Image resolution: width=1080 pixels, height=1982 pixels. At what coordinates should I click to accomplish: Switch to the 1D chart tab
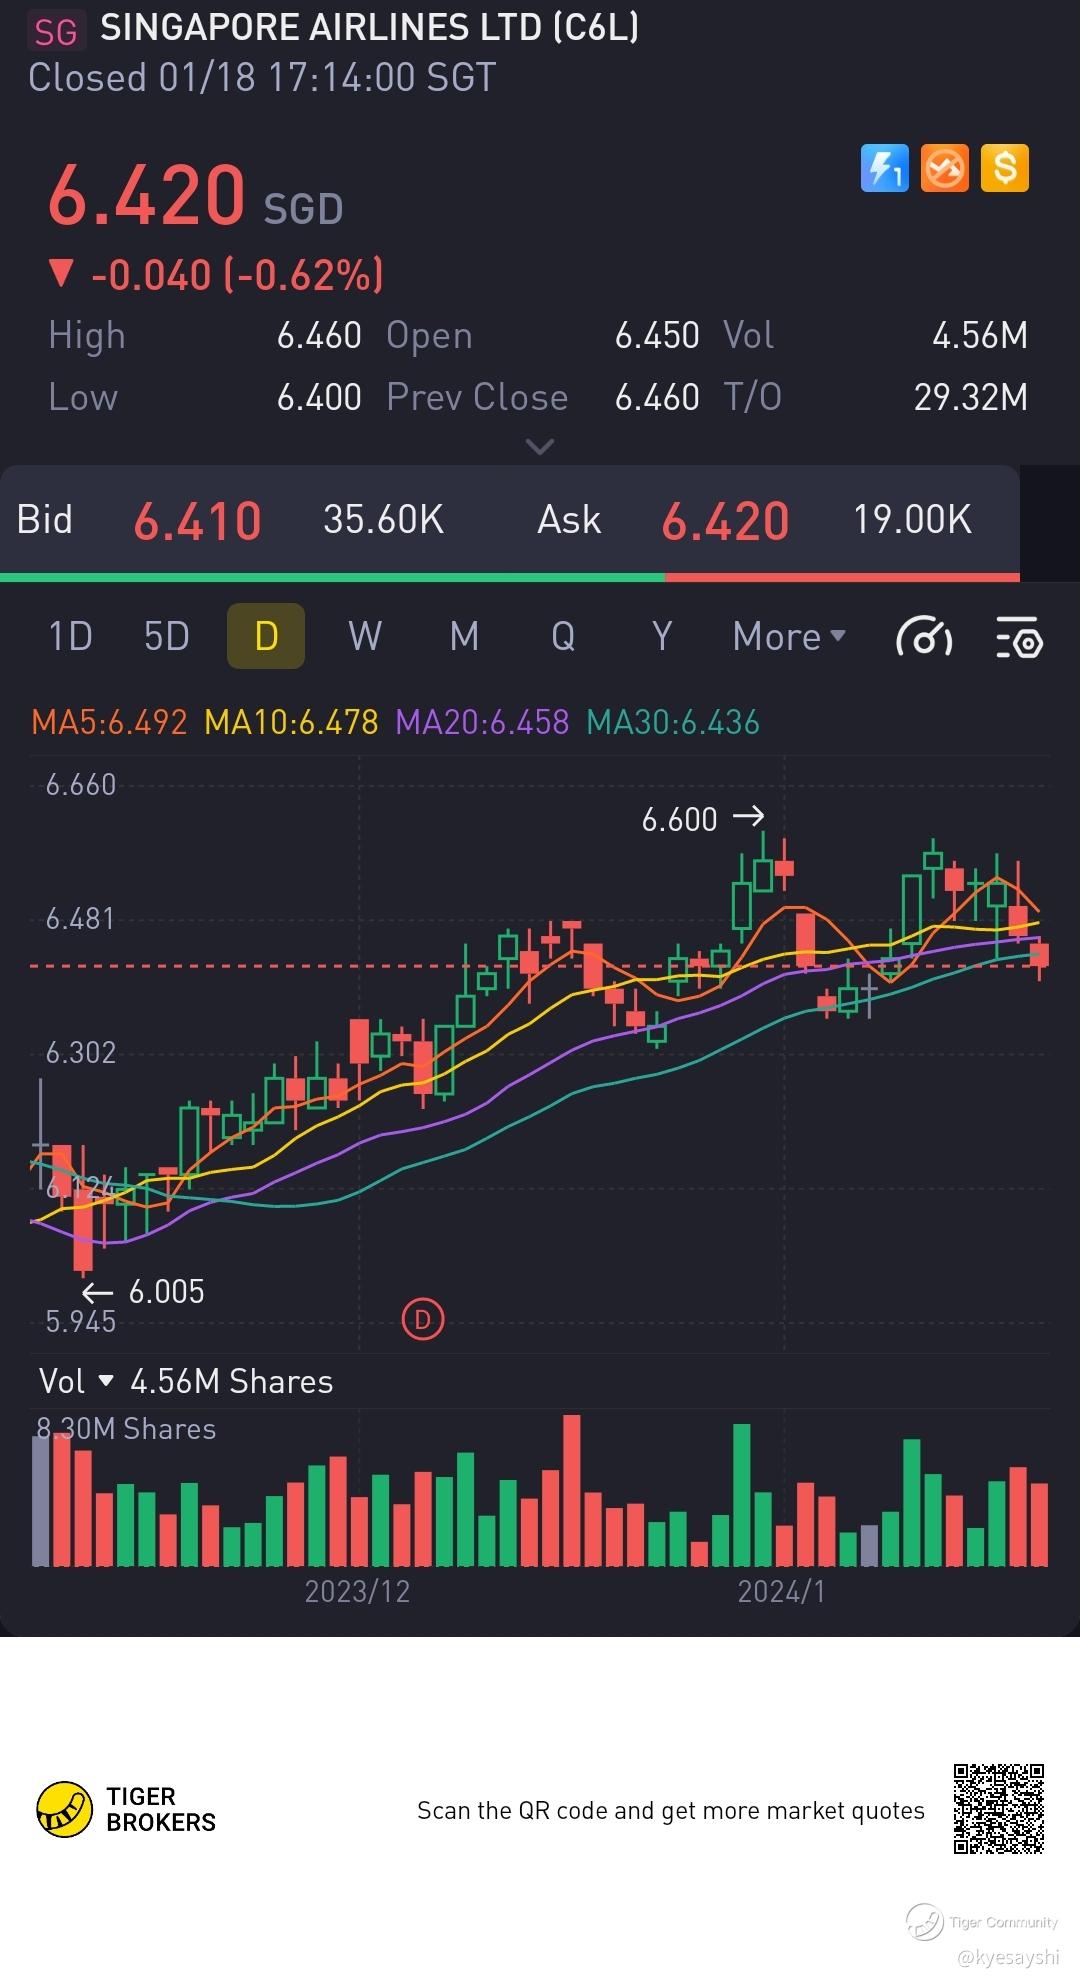(x=71, y=636)
